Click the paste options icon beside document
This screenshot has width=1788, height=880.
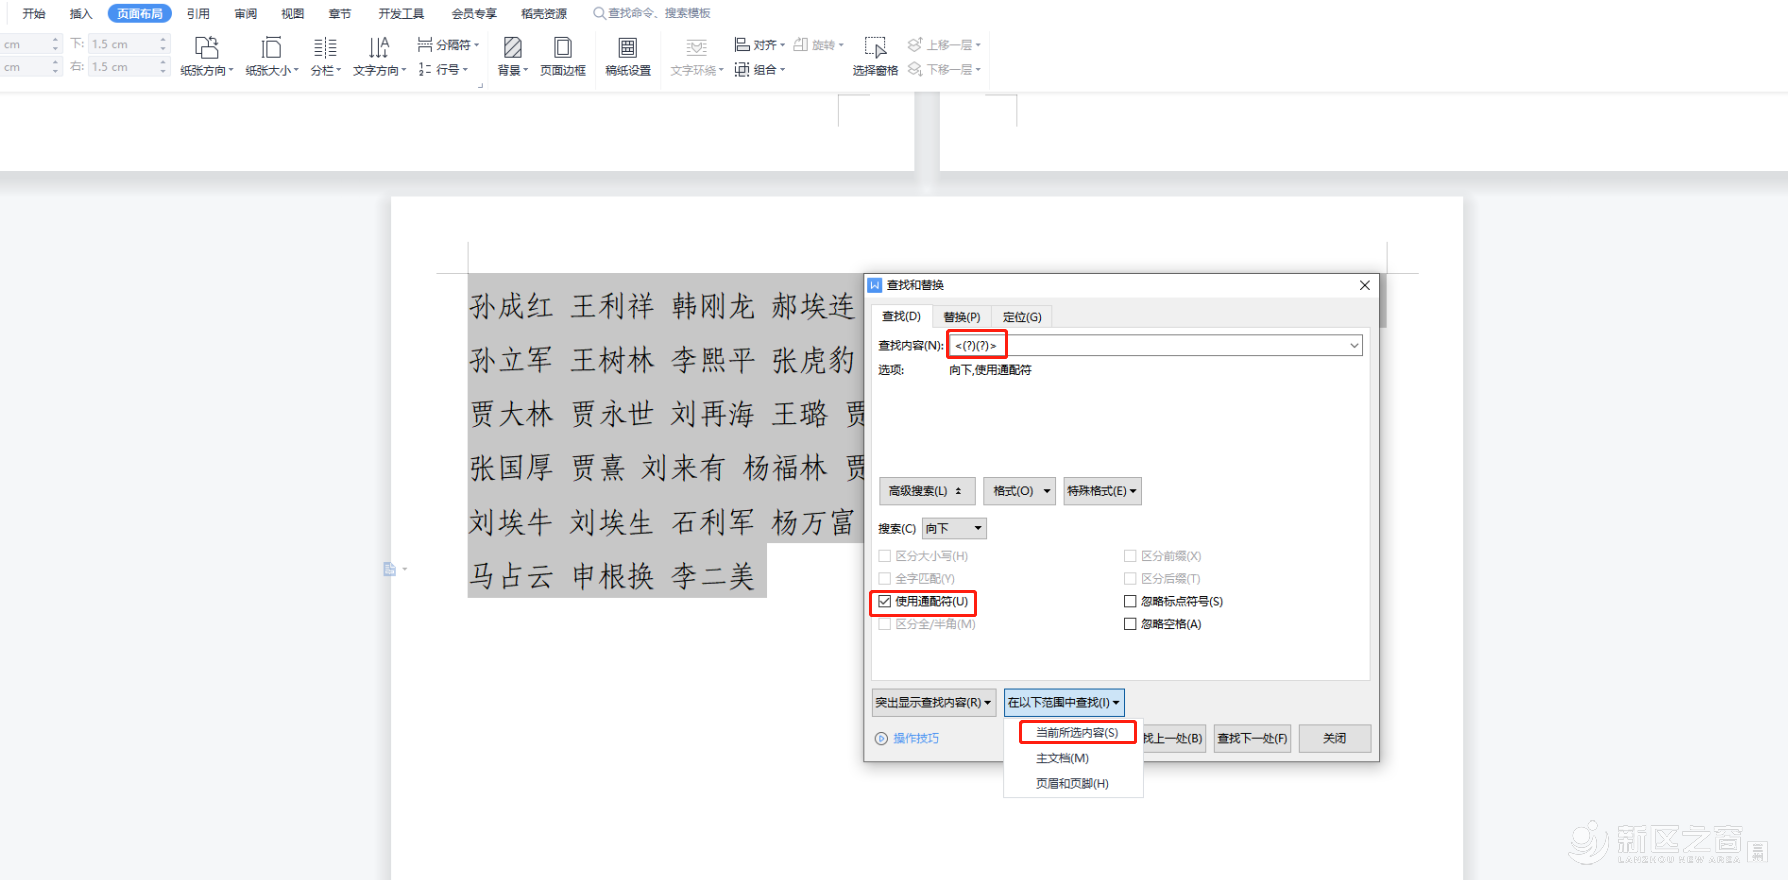390,569
